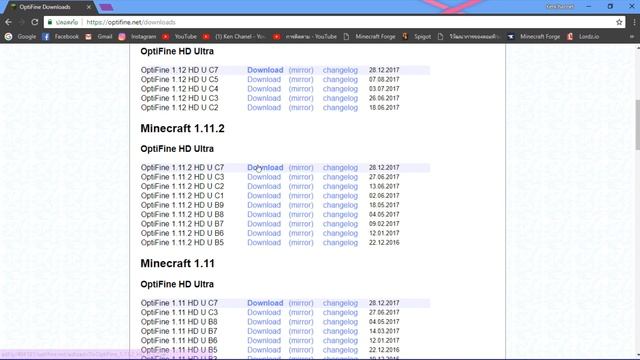This screenshot has width=640, height=360.
Task: Click the secure lock icon in address bar
Action: pos(50,22)
